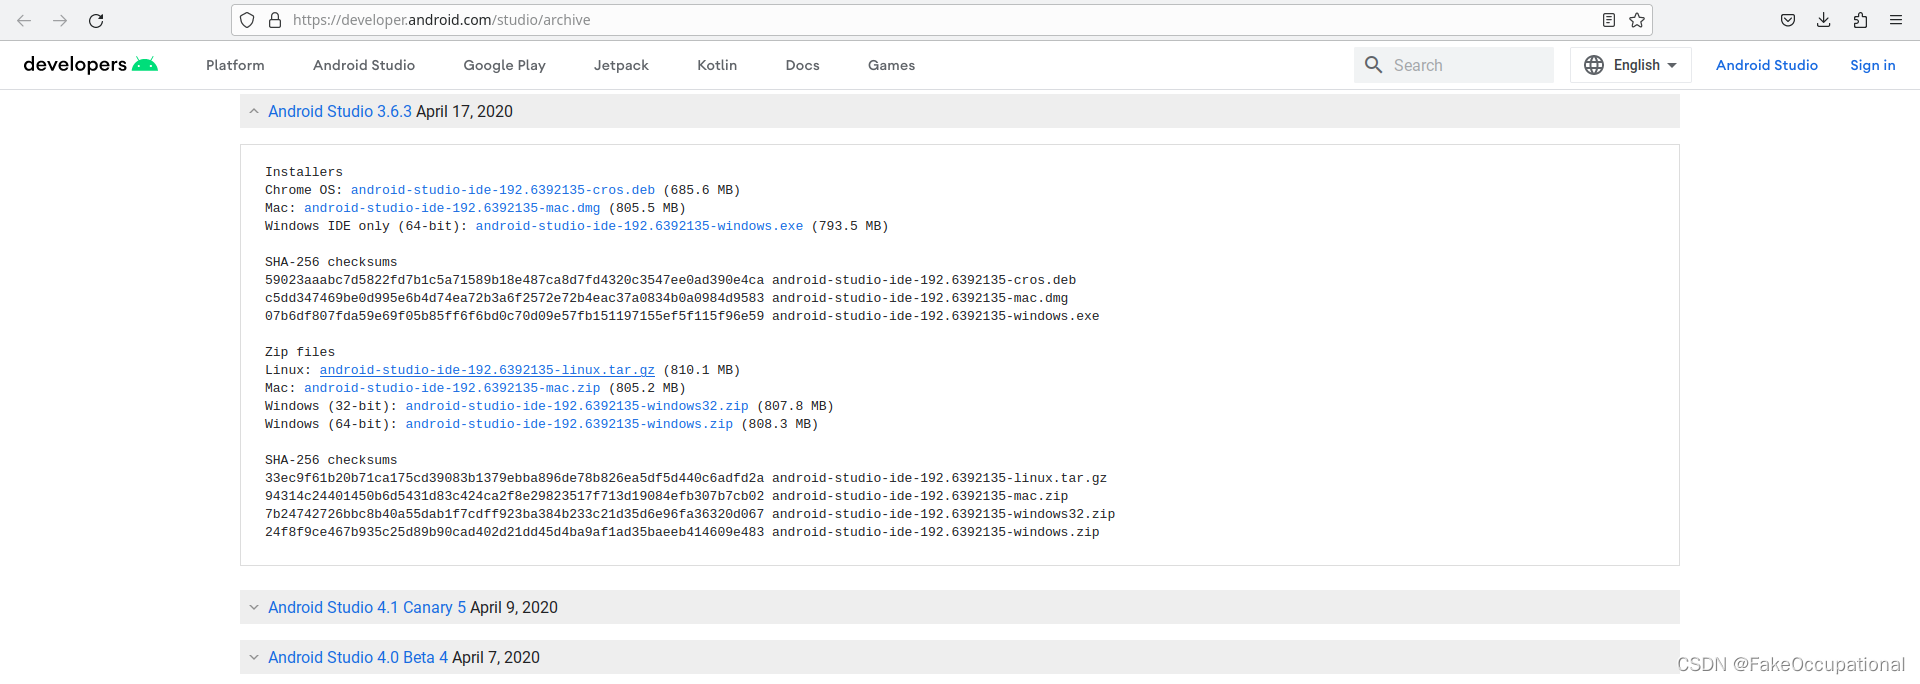Click into the site Search field

[x=1454, y=65]
